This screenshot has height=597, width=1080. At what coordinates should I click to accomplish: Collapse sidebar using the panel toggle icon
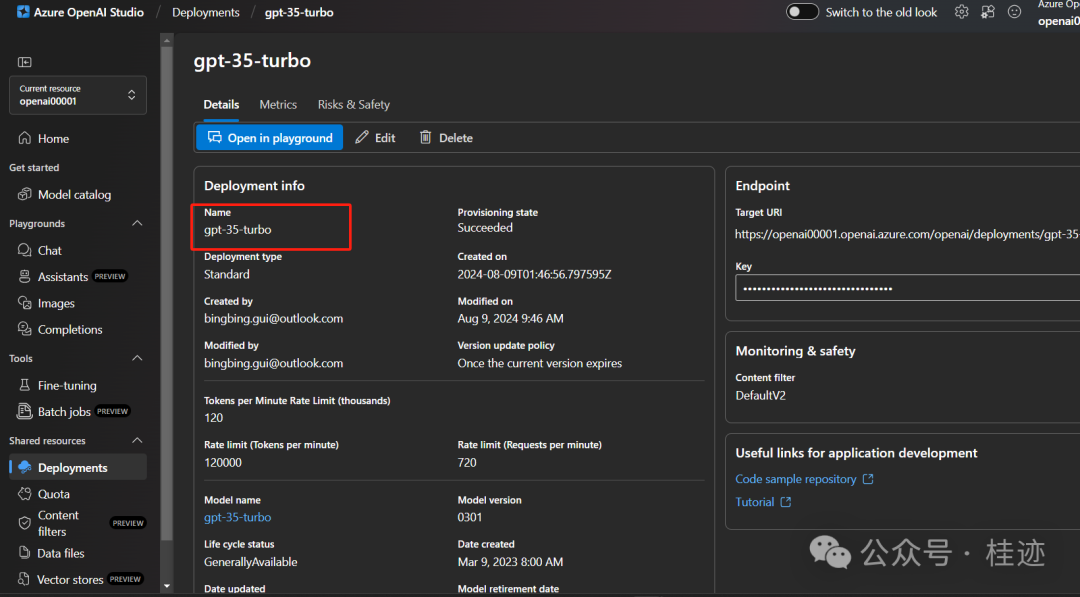pyautogui.click(x=25, y=62)
